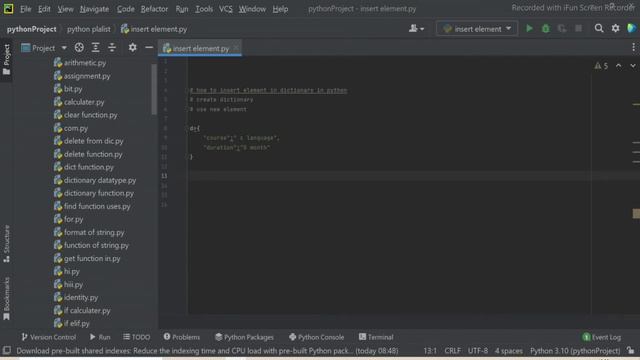Click python plalist breadcrumb

(x=89, y=29)
